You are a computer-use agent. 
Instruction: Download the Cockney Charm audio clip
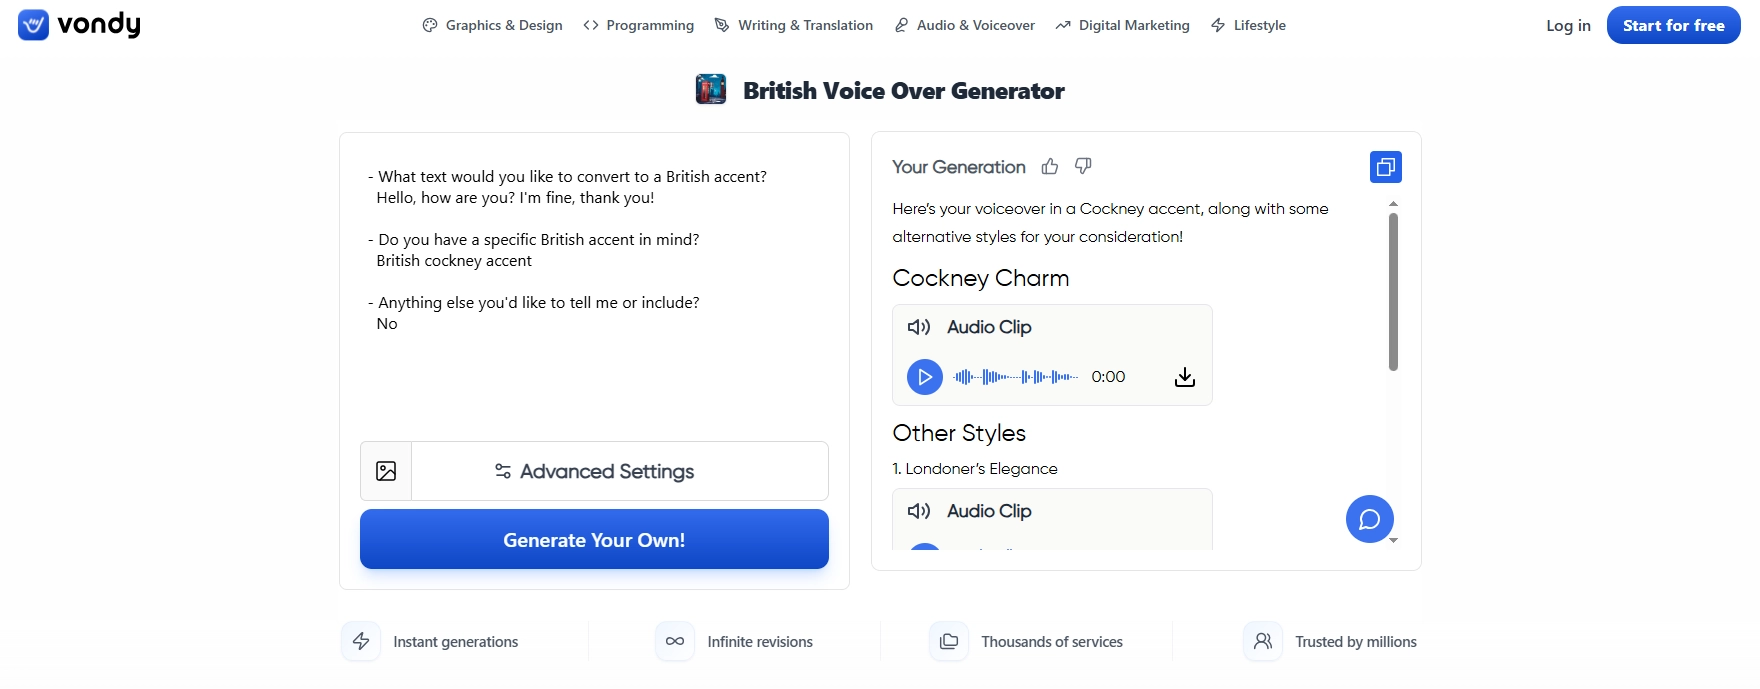tap(1184, 377)
